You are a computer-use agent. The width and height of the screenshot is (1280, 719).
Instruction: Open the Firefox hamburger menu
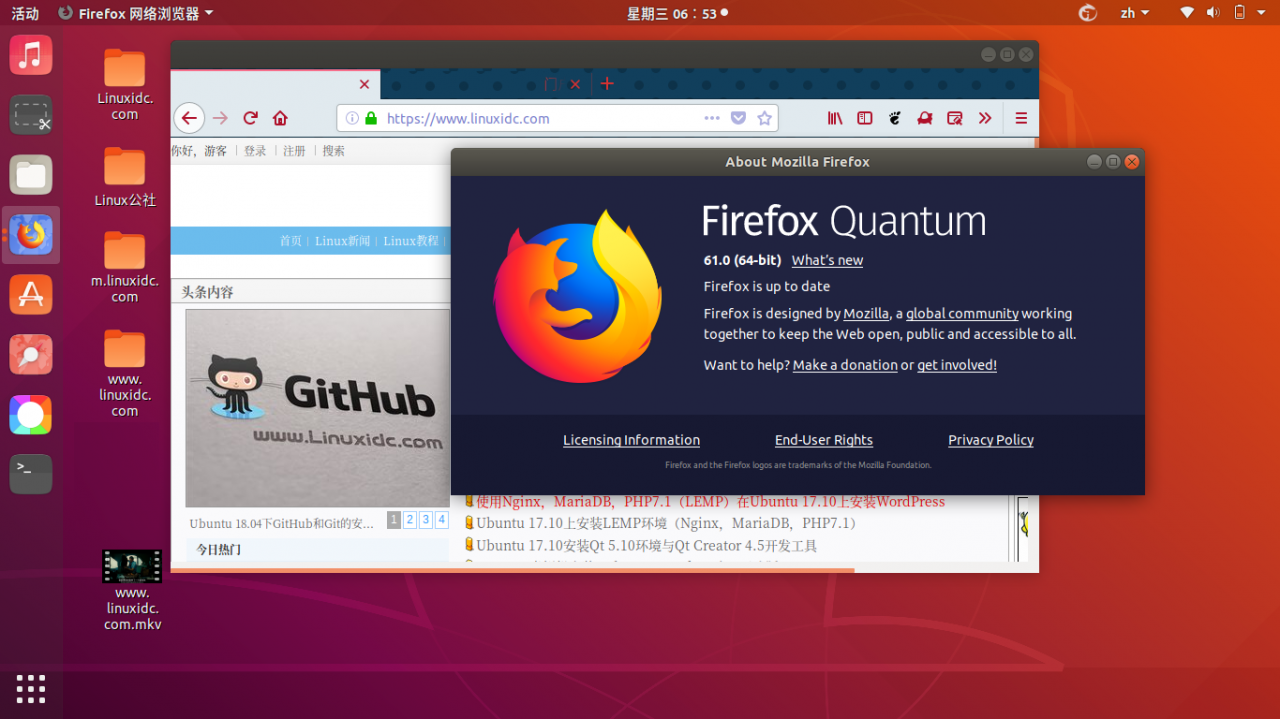[x=1021, y=118]
